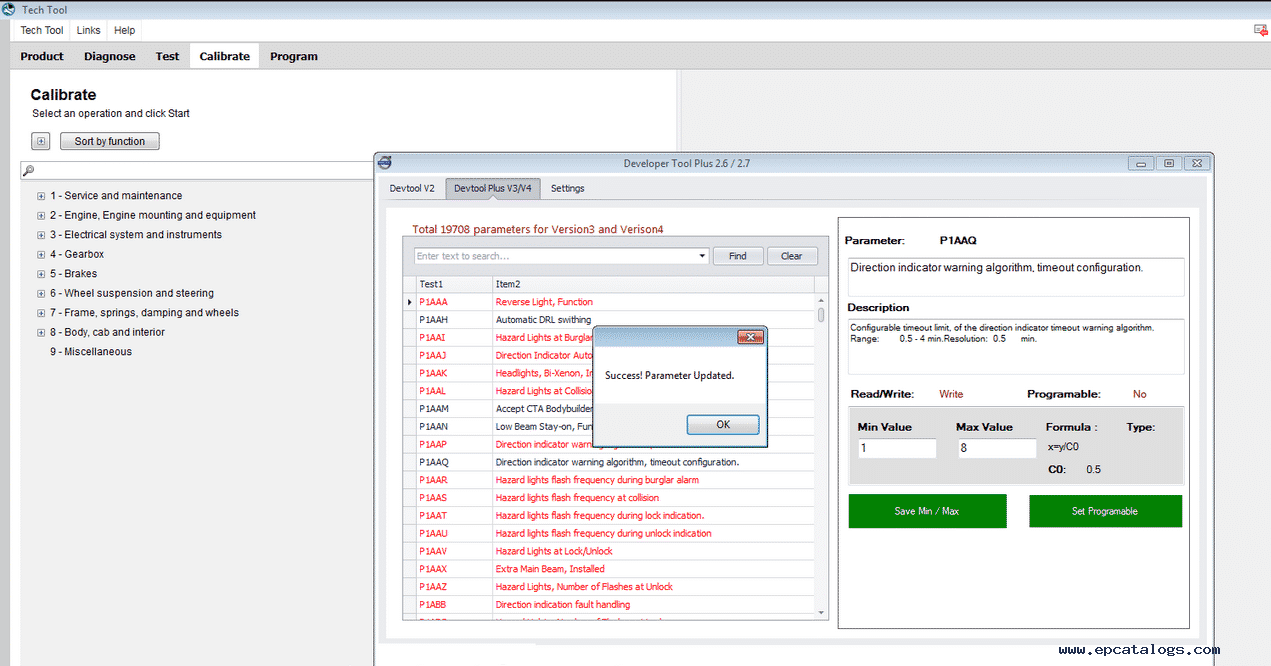Click the parameter name text box in the details panel
Screen dimensions: 1271x666
click(x=1016, y=277)
